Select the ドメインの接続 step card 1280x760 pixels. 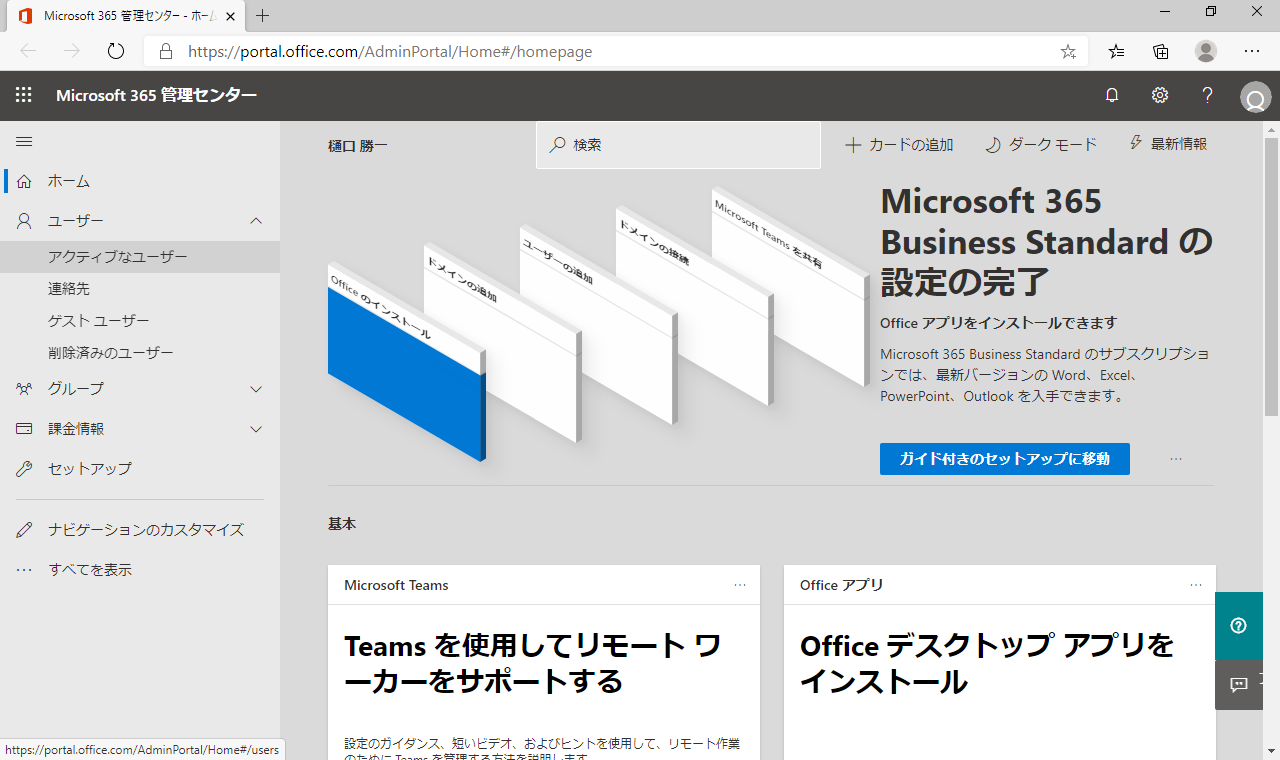point(694,306)
